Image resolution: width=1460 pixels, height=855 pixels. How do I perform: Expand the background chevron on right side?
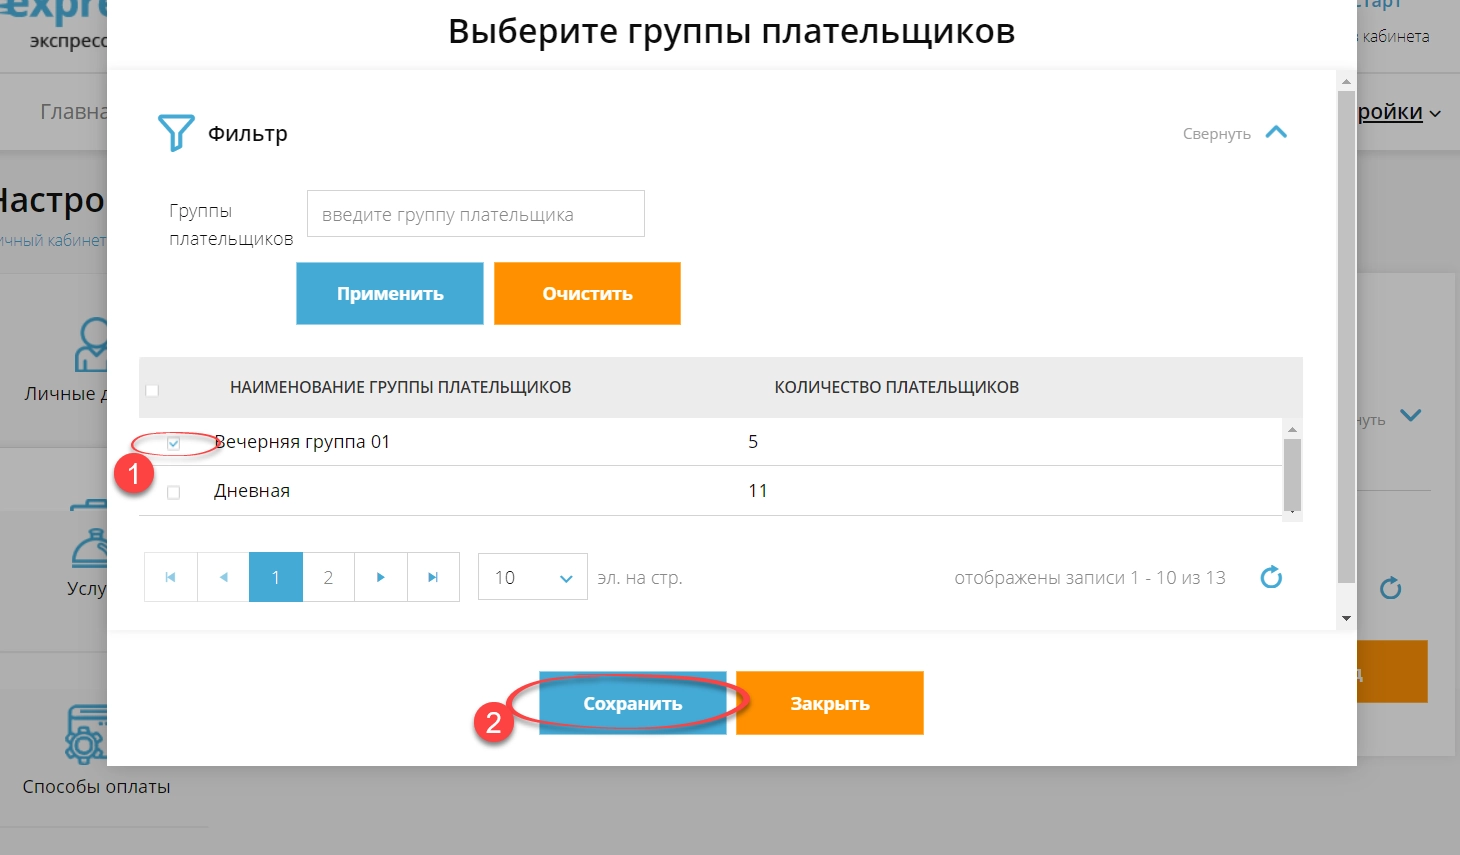click(1410, 415)
